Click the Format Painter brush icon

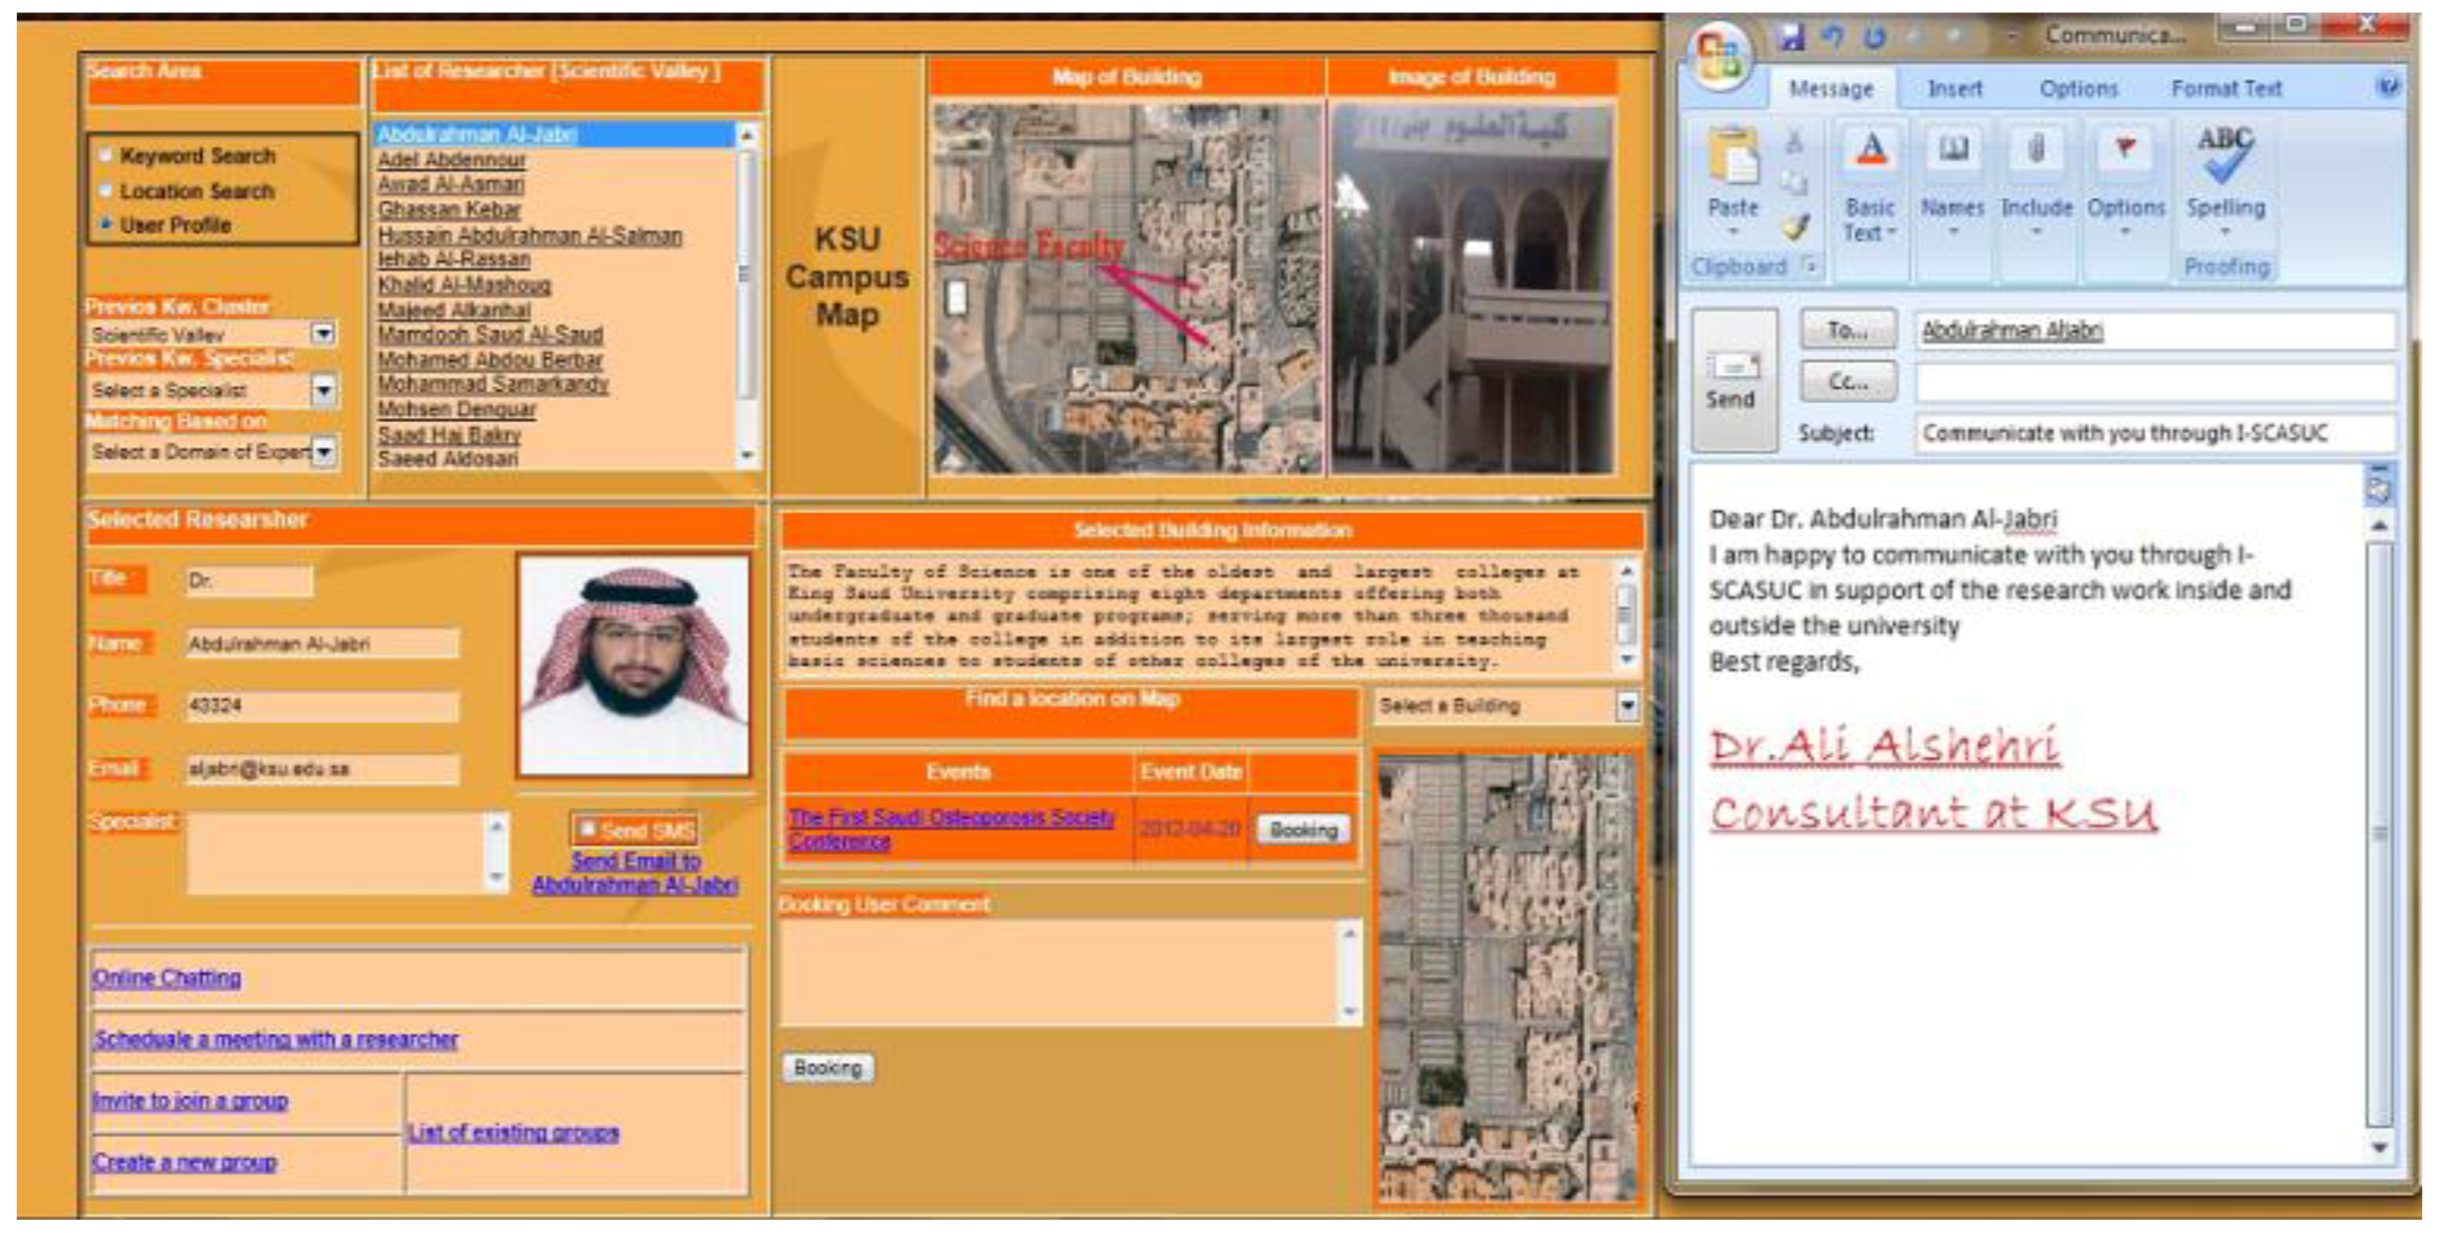1796,227
